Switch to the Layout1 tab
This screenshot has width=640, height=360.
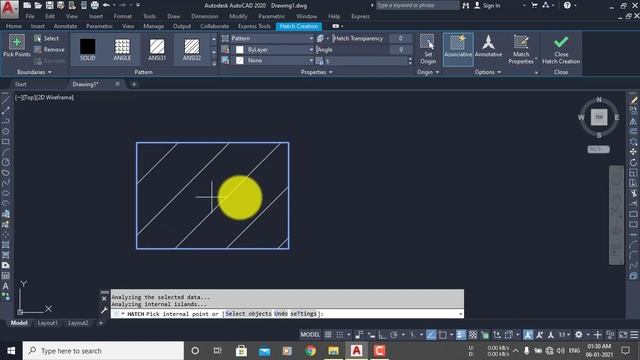click(47, 323)
